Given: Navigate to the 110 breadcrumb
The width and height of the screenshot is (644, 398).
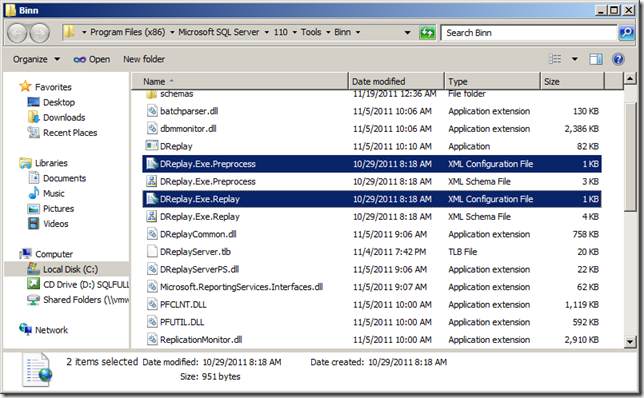Looking at the screenshot, I should pyautogui.click(x=281, y=32).
